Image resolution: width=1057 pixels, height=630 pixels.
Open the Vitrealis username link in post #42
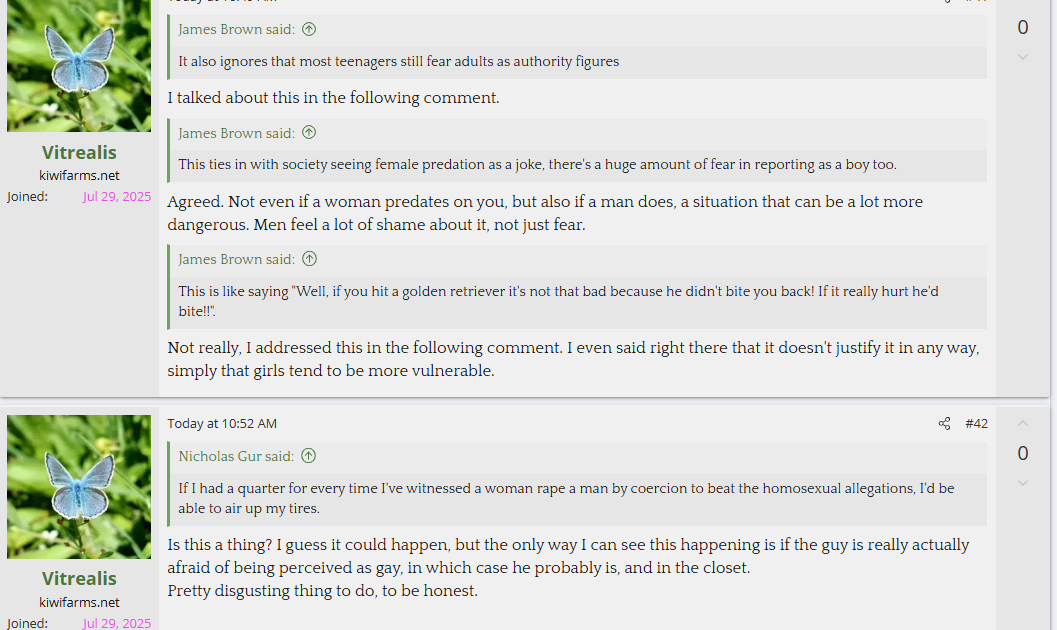click(79, 579)
